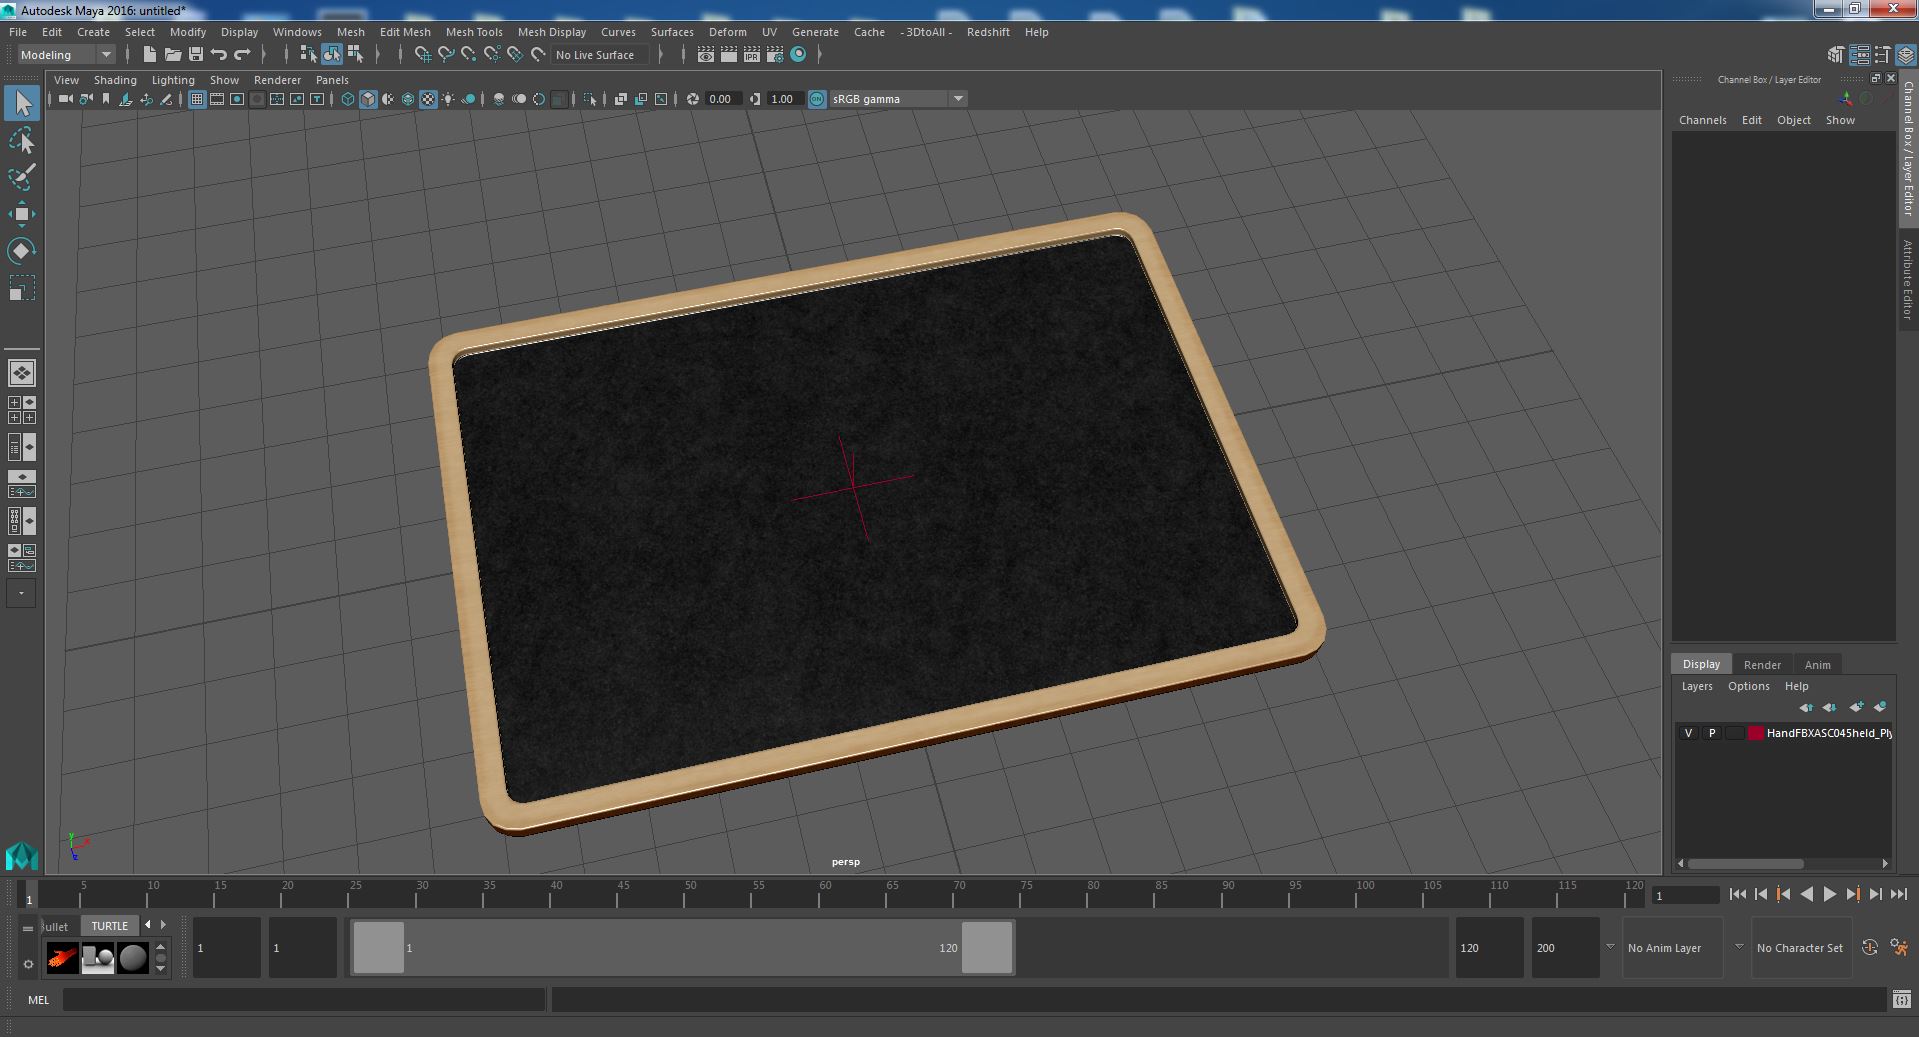Viewport: 1919px width, 1037px height.
Task: Click the red layer color swatch
Action: (1756, 733)
